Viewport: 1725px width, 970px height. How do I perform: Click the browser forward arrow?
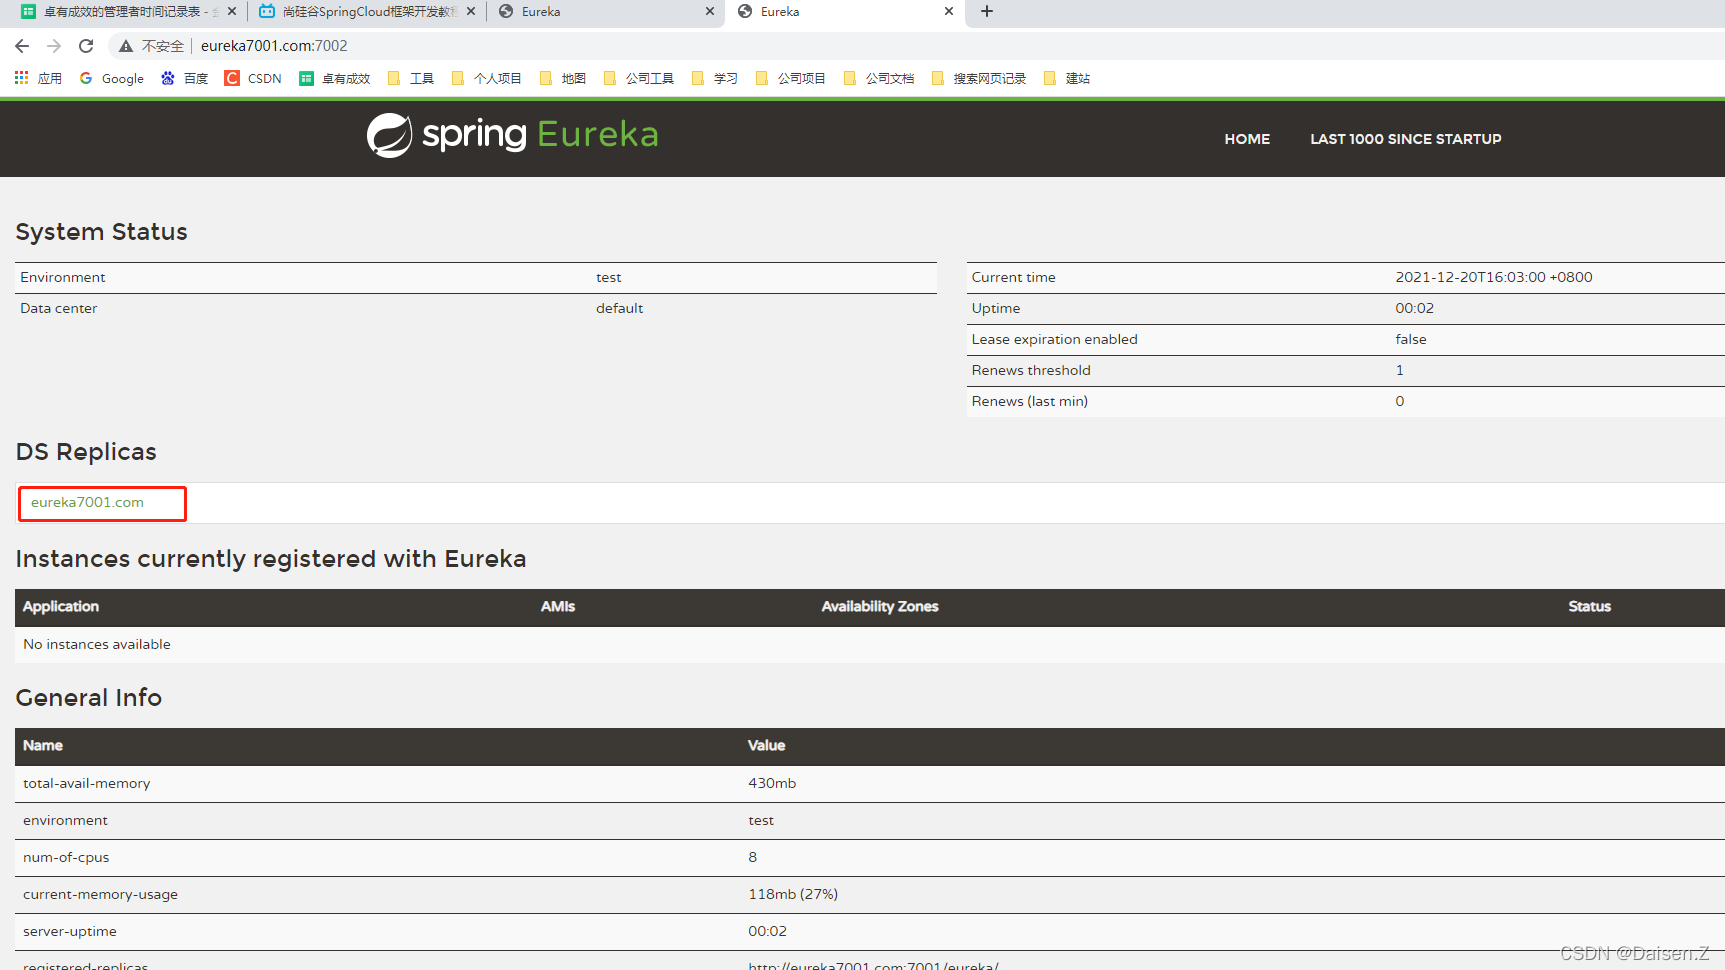point(54,46)
